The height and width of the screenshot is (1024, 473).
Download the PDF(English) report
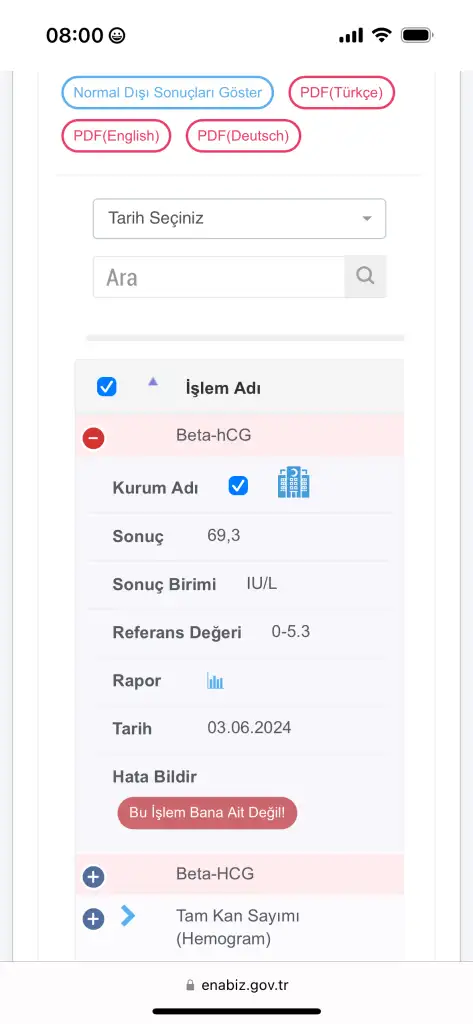(116, 136)
